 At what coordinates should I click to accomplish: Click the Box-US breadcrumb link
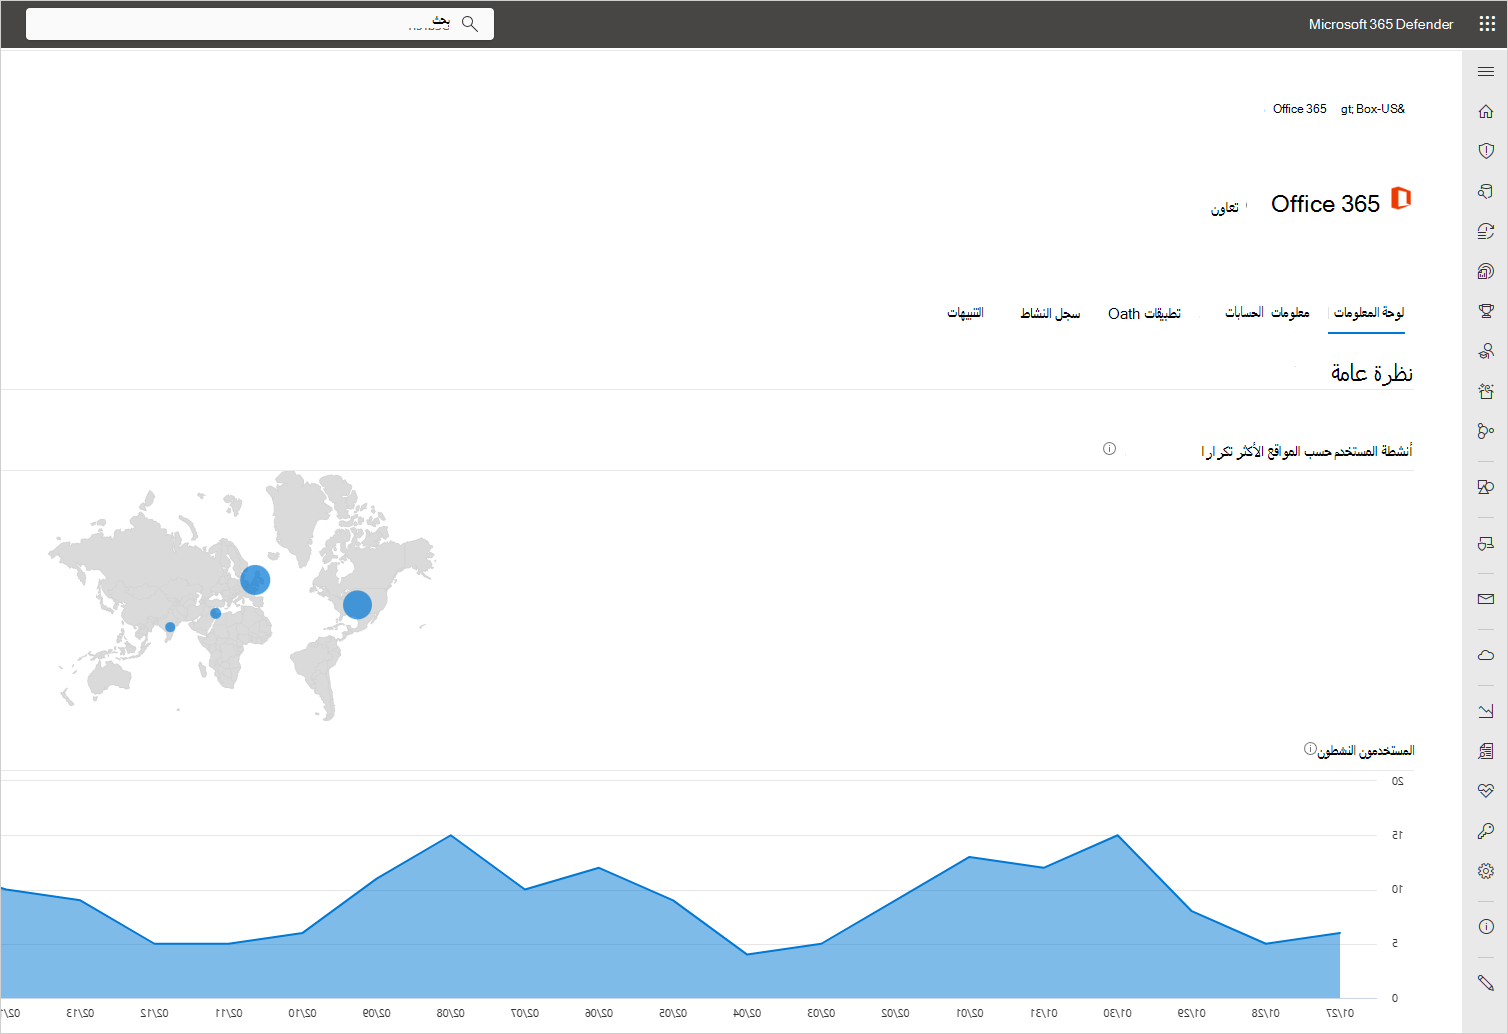[1373, 109]
